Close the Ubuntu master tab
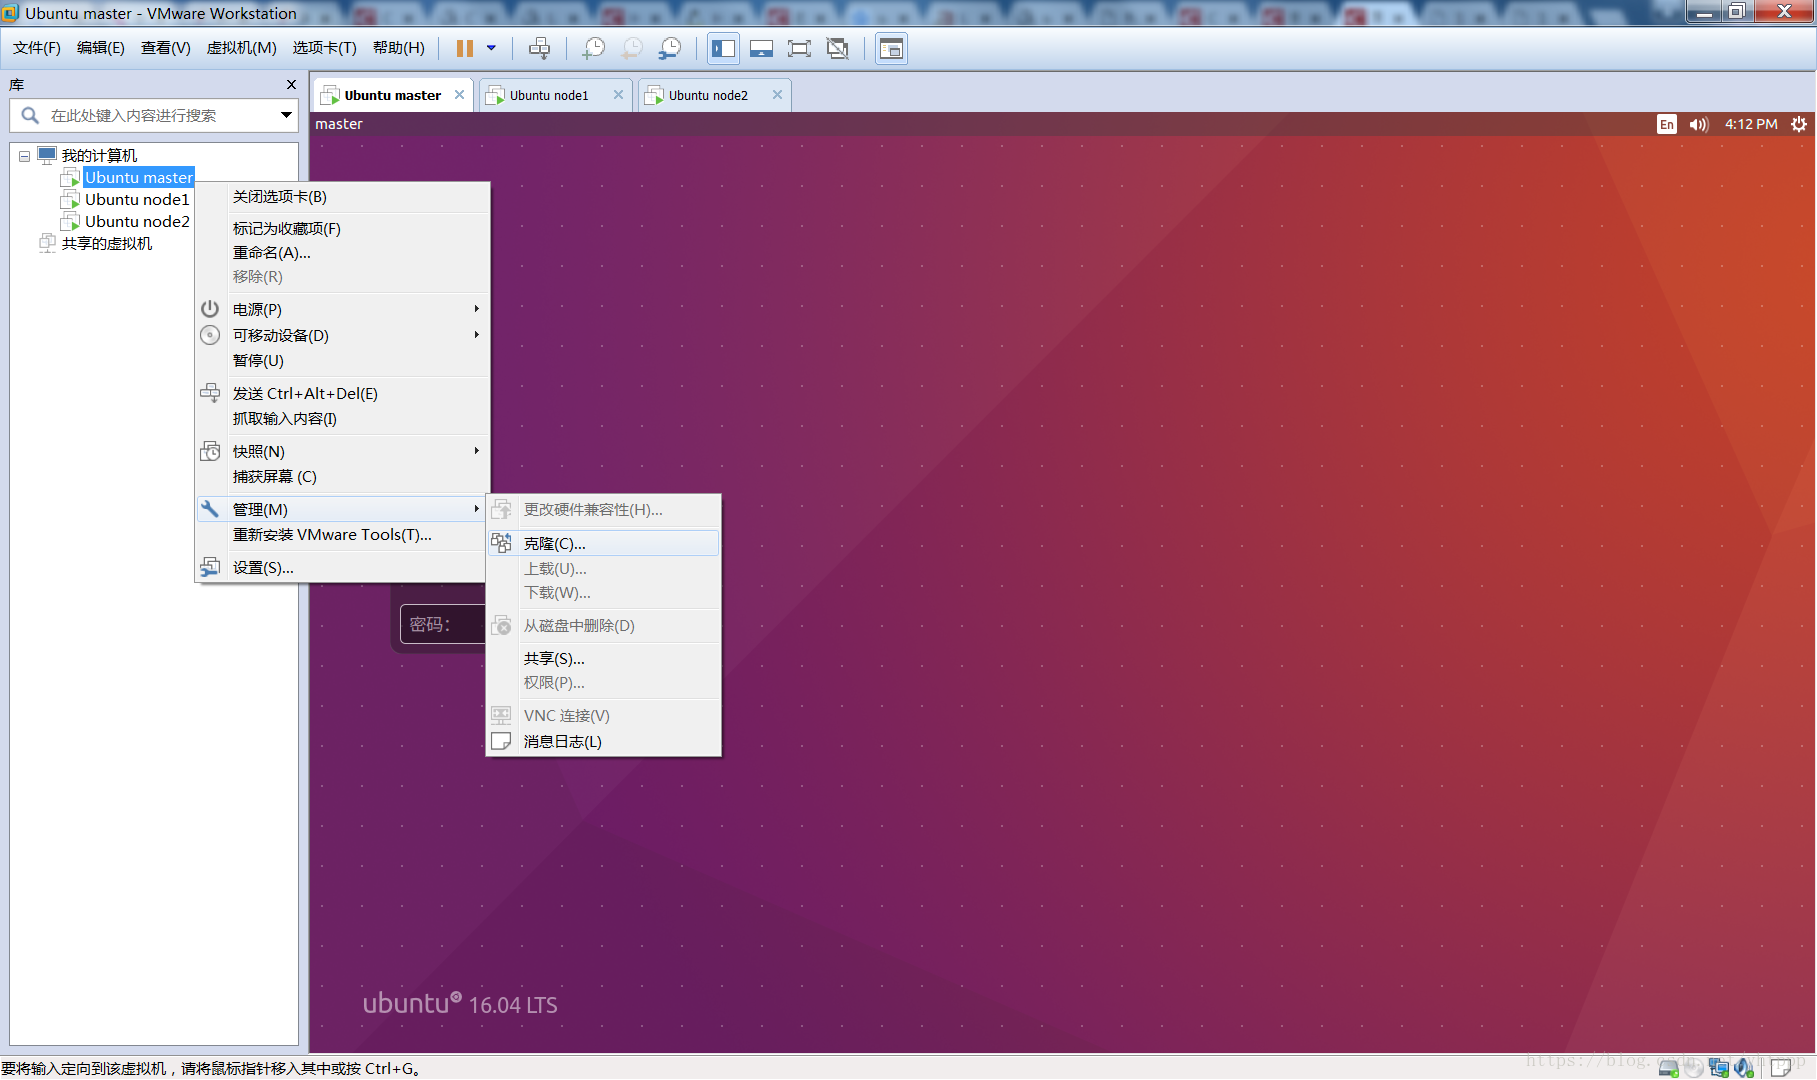 pyautogui.click(x=459, y=95)
